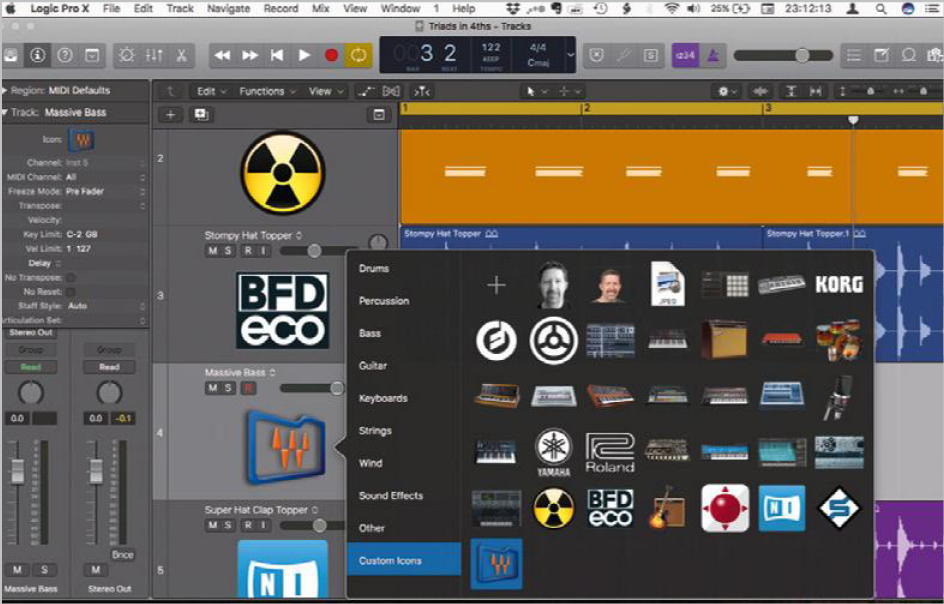Pick the Roland logo icon
Viewport: 944px width, 604px height.
609,452
